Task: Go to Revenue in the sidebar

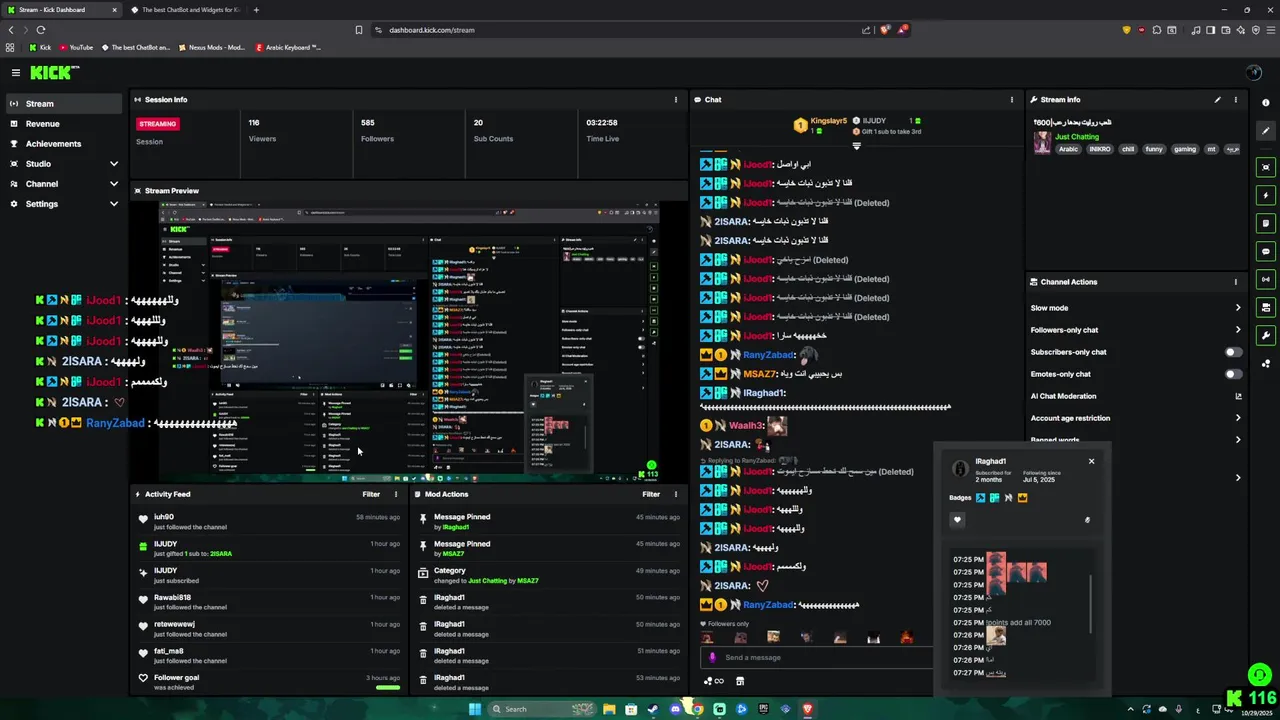Action: (x=64, y=124)
